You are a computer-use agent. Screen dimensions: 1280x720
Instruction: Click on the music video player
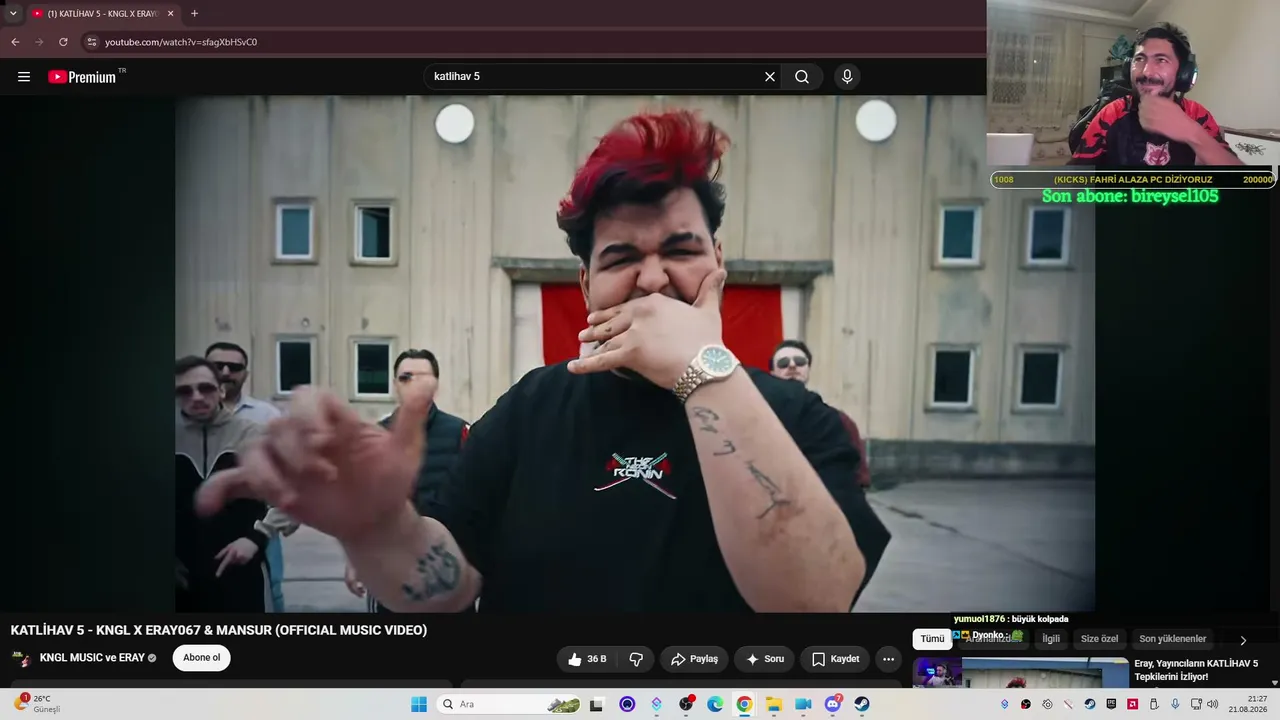[x=635, y=353]
